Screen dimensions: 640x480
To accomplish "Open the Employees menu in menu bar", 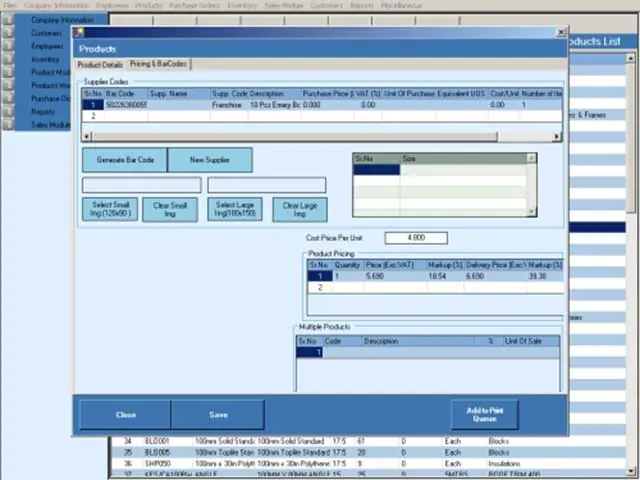I will [x=112, y=5].
